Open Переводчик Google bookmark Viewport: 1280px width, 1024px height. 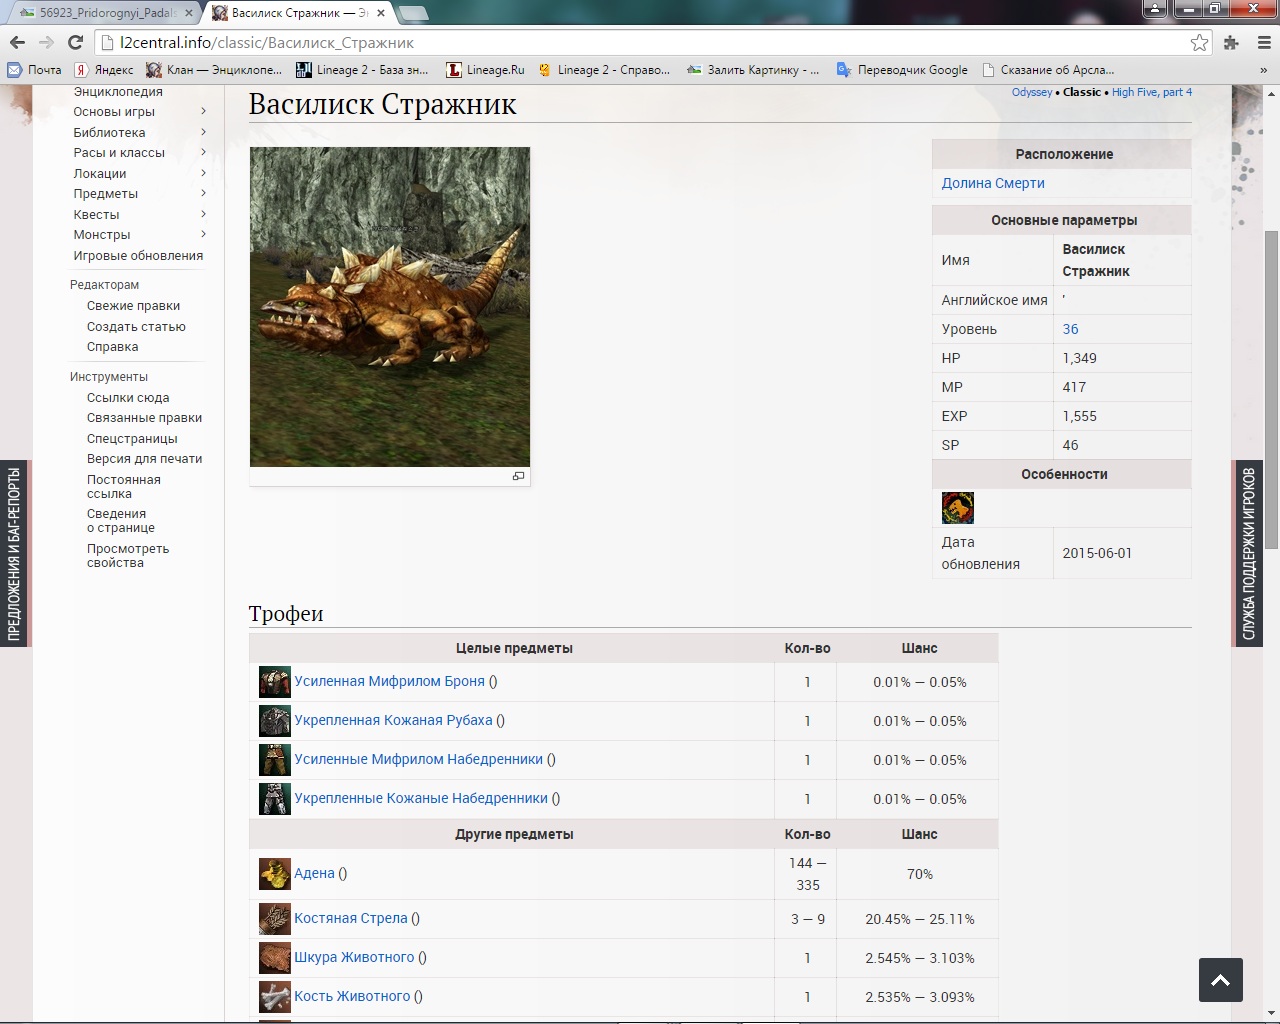902,70
